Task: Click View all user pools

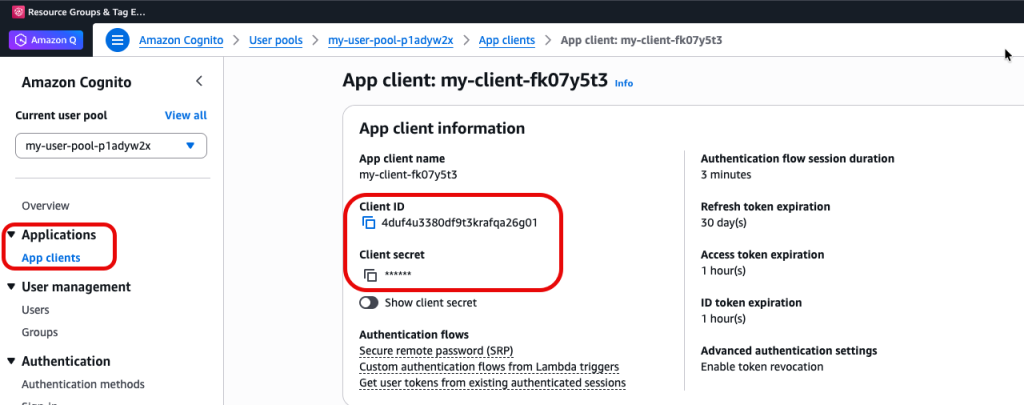Action: tap(185, 116)
